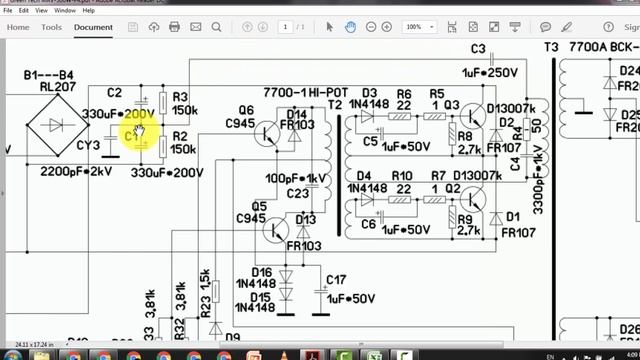
Task: Open the View menu
Action: (x=41, y=11)
